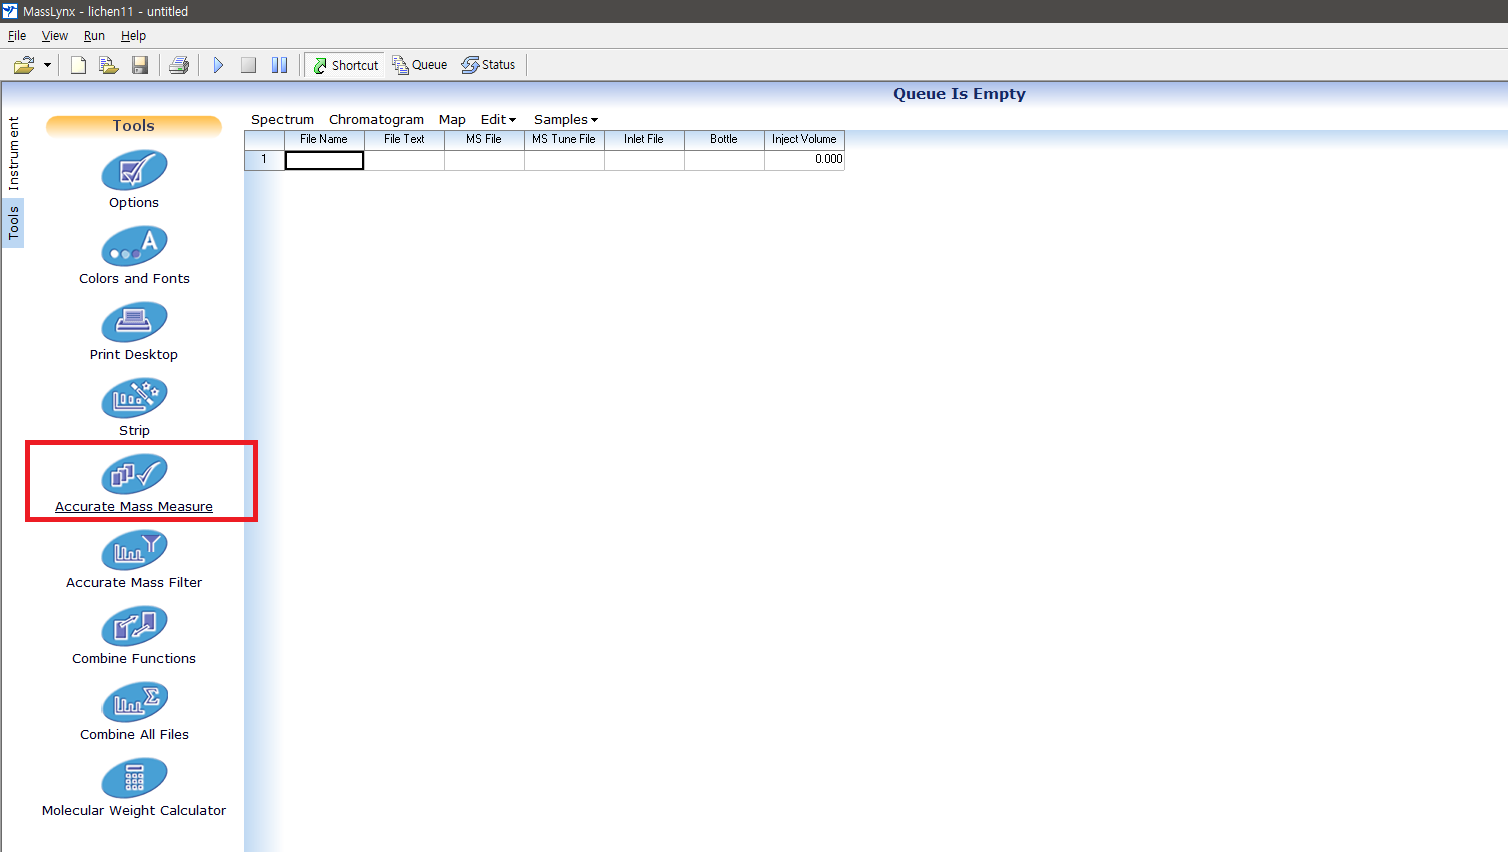Image resolution: width=1508 pixels, height=852 pixels.
Task: Click the Inject Volume value 0.000
Action: pyautogui.click(x=804, y=160)
